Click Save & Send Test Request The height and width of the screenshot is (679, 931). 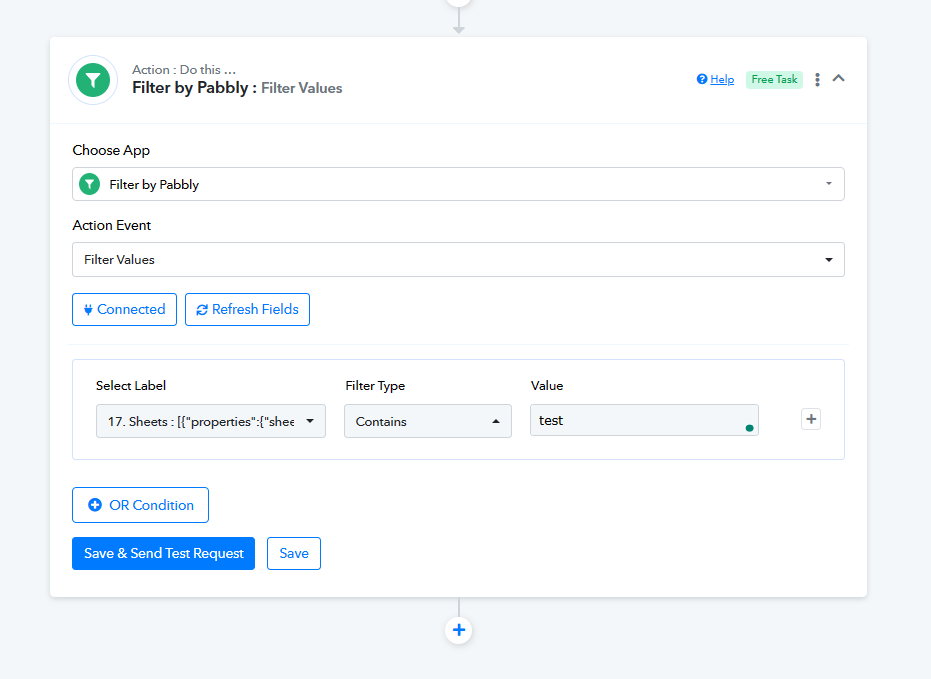(163, 553)
